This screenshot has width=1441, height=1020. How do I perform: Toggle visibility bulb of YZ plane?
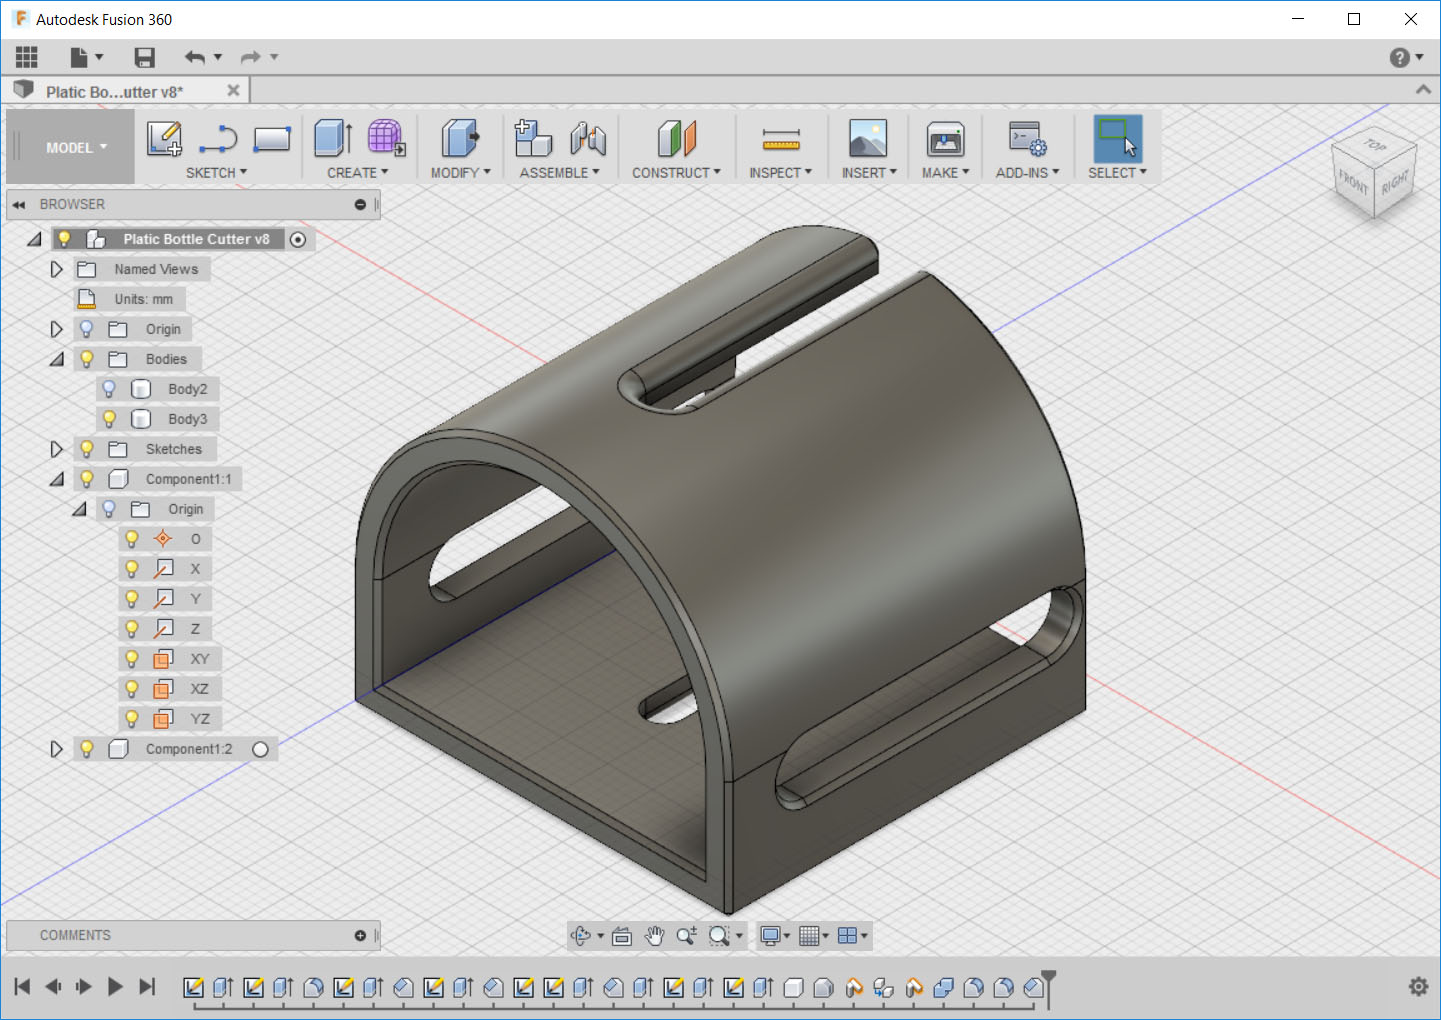pos(131,719)
